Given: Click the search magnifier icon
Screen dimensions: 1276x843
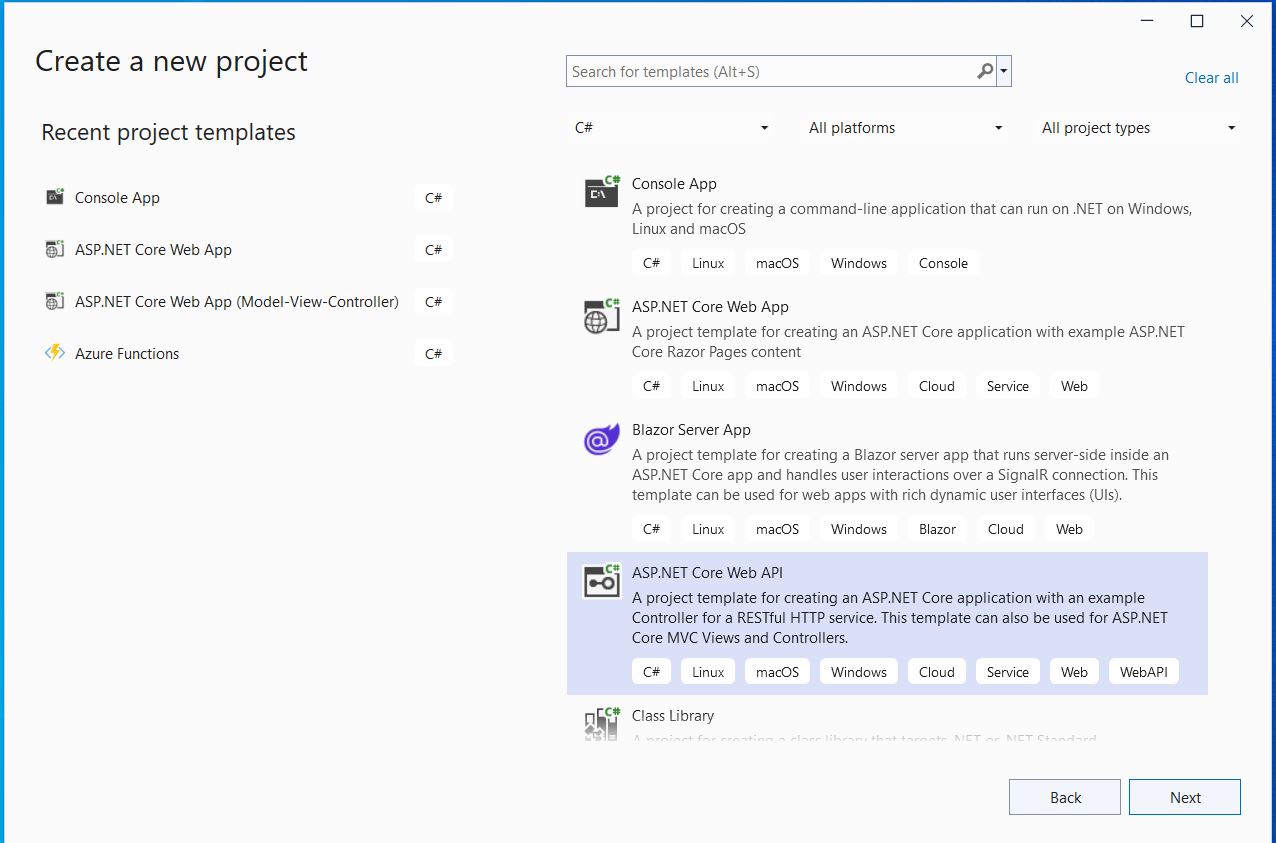Looking at the screenshot, I should click(984, 71).
